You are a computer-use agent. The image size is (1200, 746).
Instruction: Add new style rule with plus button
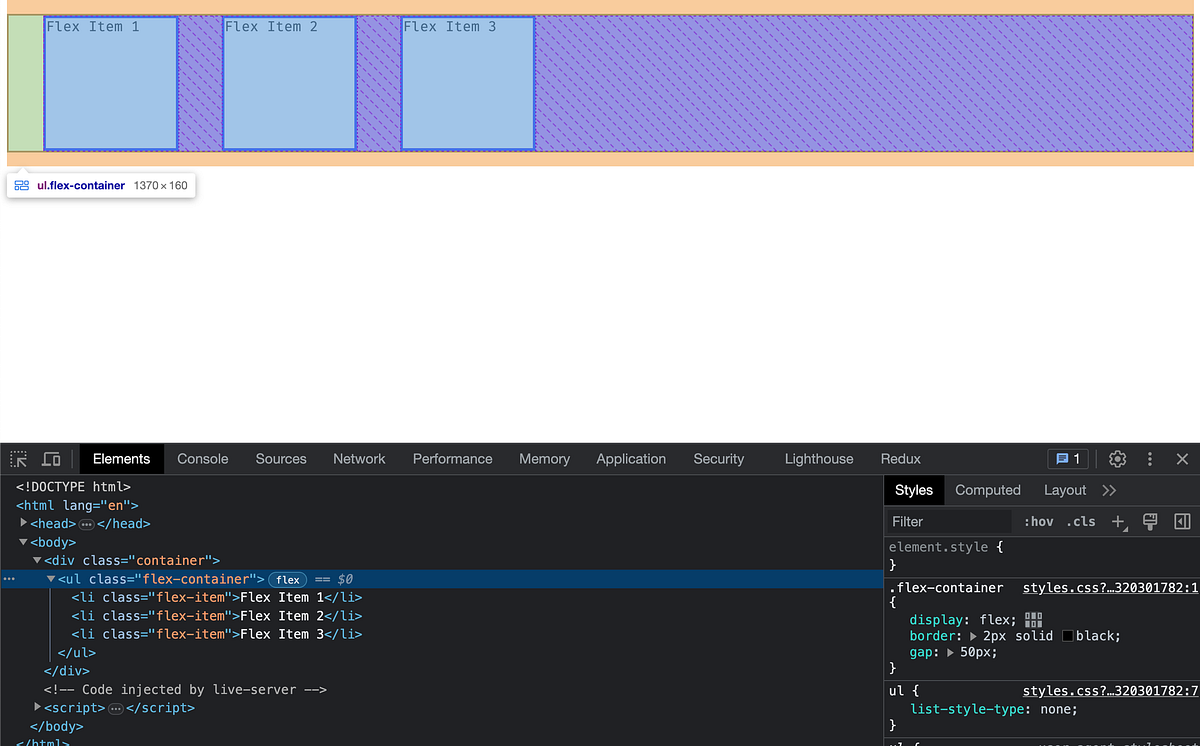pyautogui.click(x=1116, y=521)
